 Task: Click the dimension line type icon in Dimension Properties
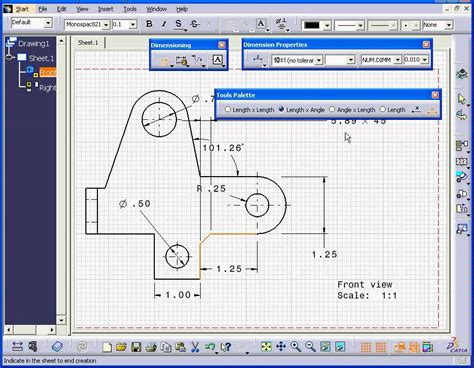pos(257,60)
